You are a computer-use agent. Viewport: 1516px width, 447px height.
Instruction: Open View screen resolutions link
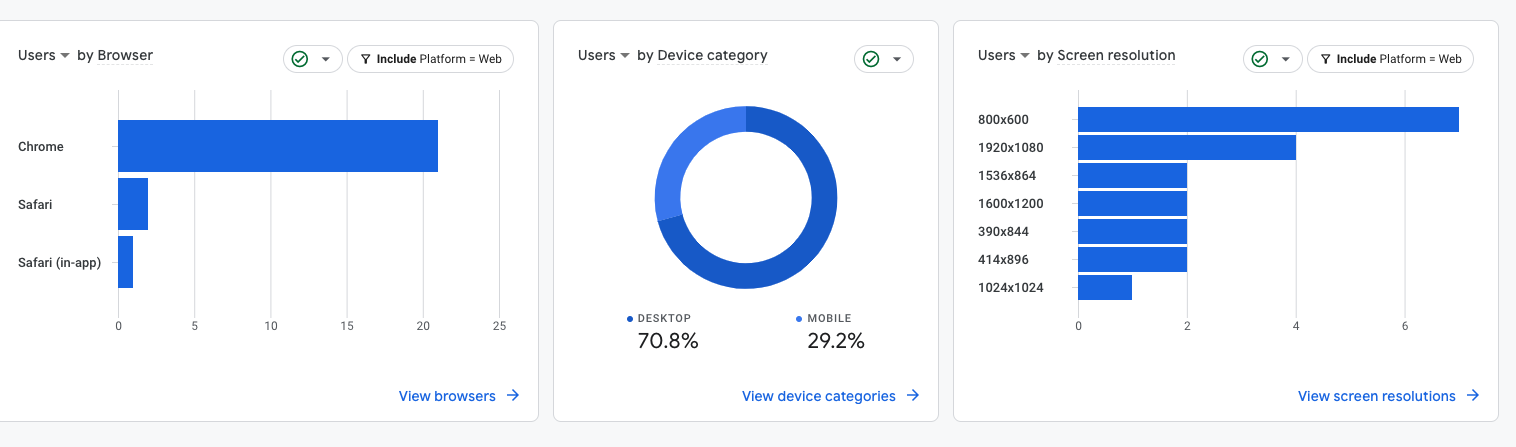point(1376,396)
